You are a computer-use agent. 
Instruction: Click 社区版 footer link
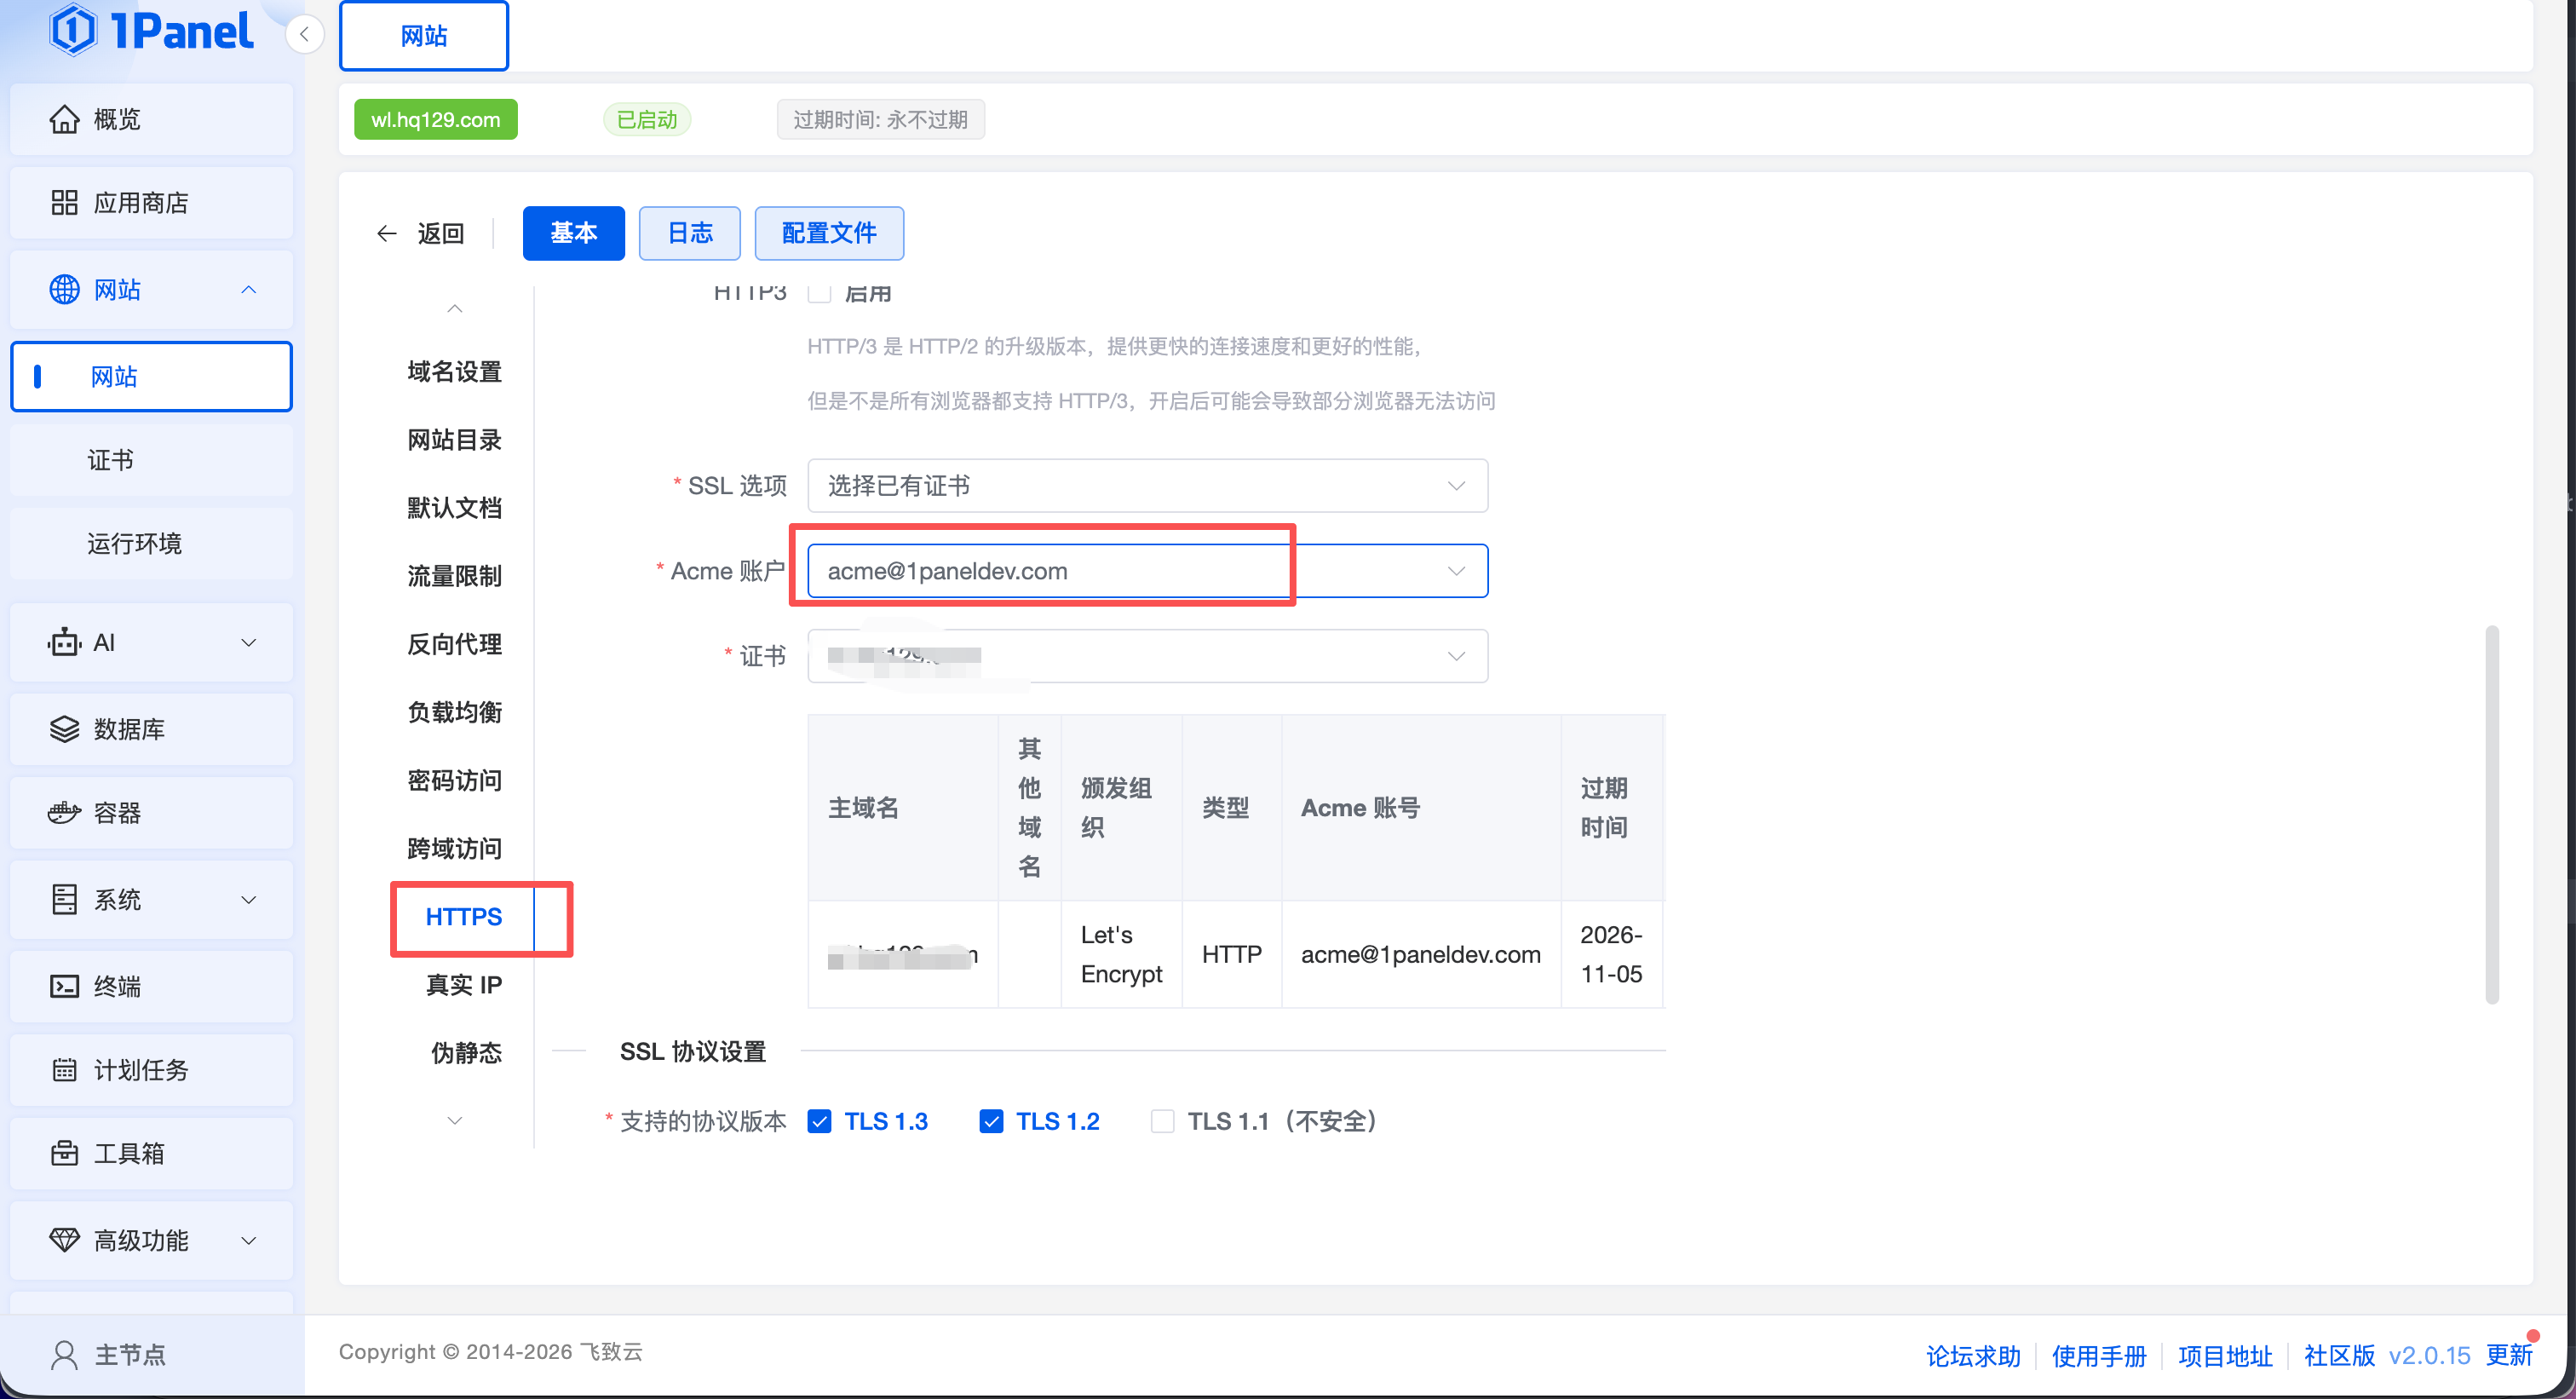(2339, 1356)
